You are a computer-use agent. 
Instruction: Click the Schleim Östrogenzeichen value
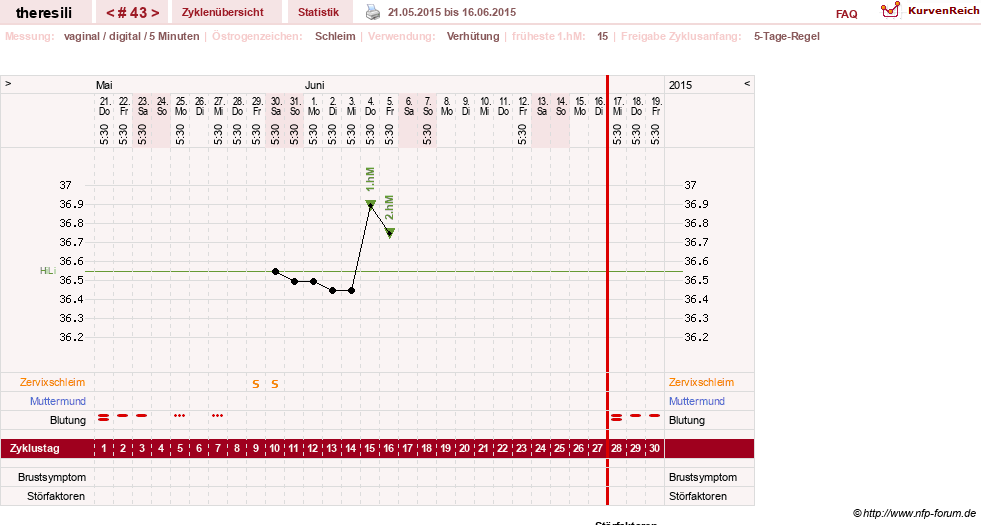tap(335, 36)
